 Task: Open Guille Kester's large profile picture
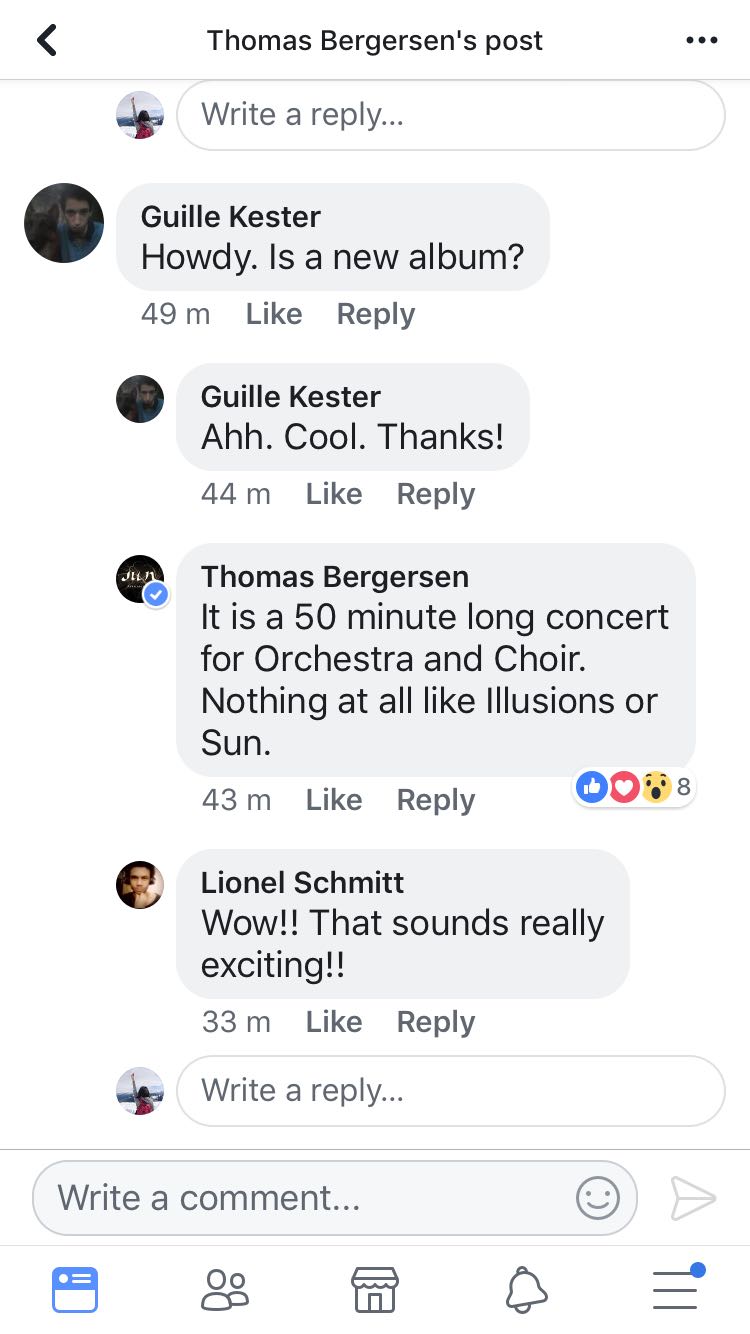[x=64, y=223]
